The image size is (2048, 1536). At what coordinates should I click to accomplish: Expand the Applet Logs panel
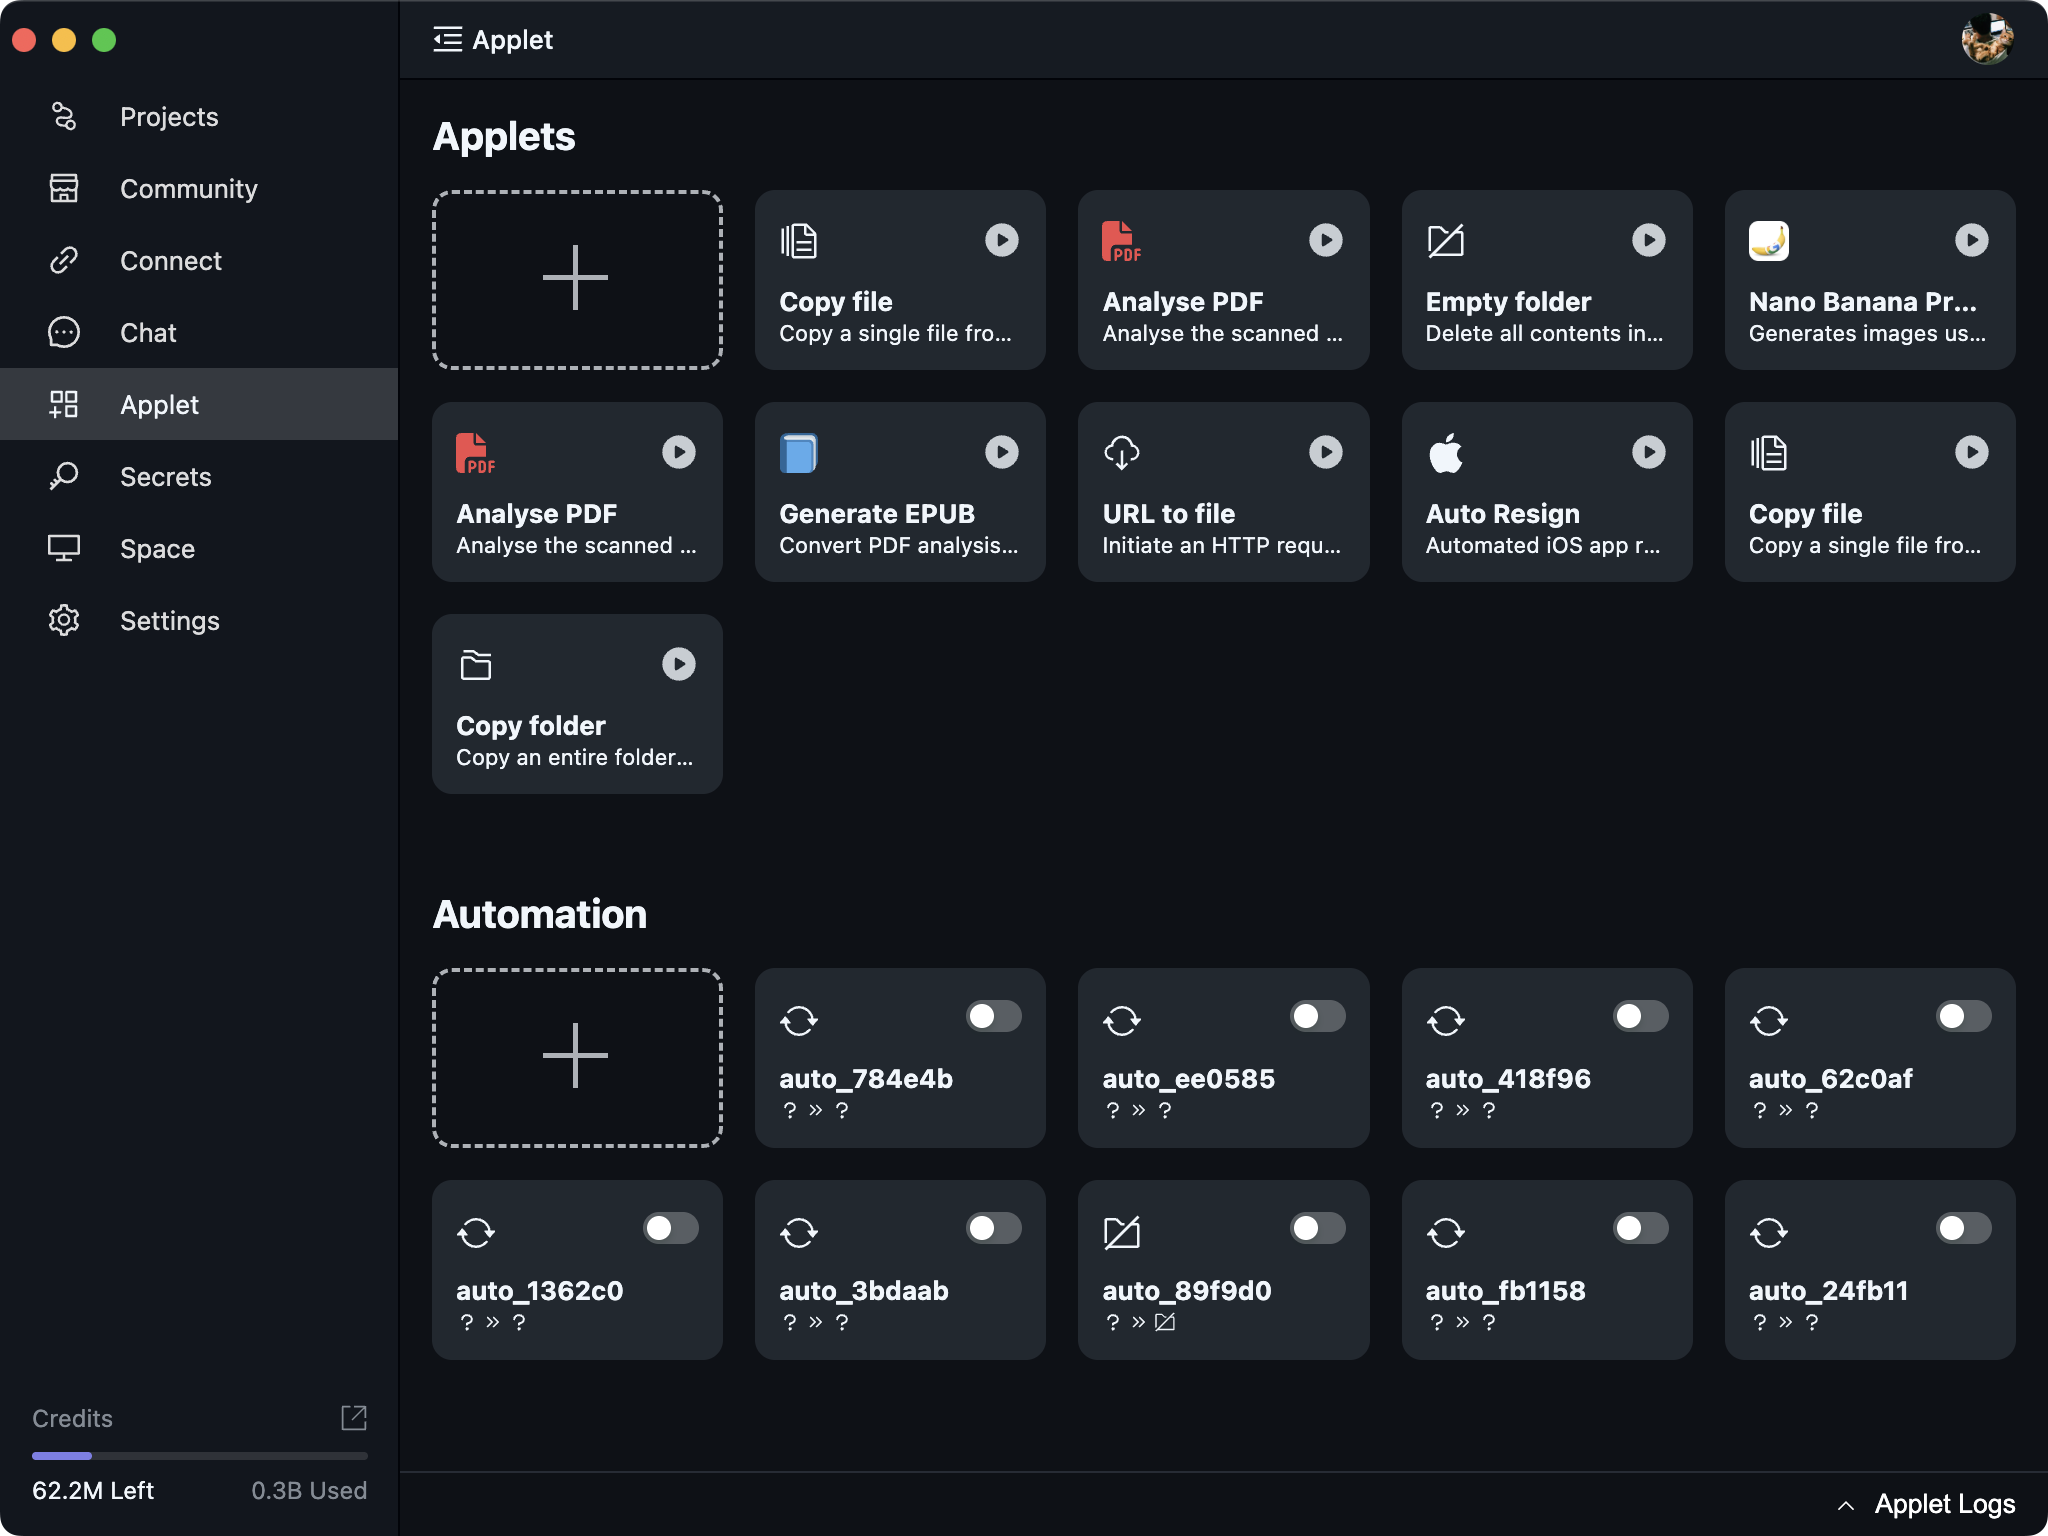click(x=1925, y=1504)
